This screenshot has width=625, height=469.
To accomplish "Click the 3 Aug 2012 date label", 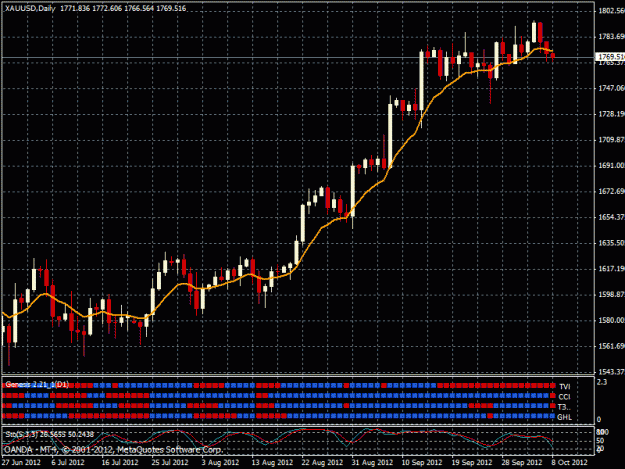I will (220, 462).
